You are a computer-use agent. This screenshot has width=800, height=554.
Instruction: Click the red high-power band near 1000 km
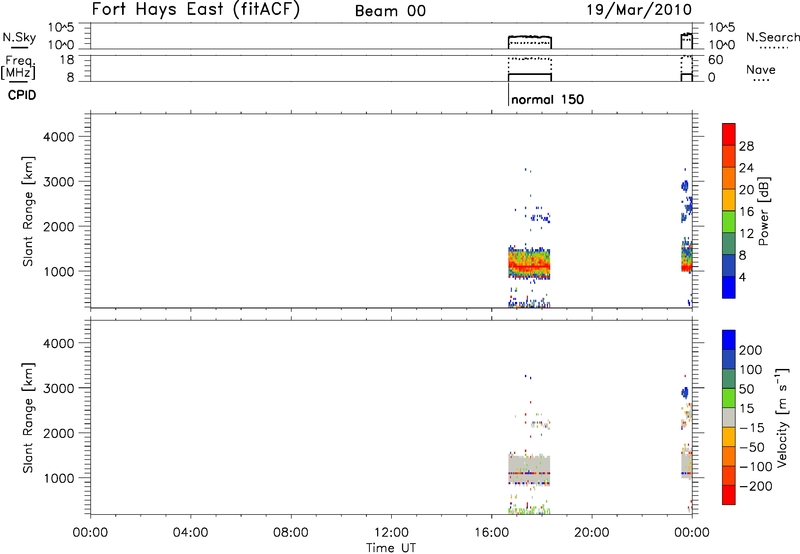coord(530,266)
